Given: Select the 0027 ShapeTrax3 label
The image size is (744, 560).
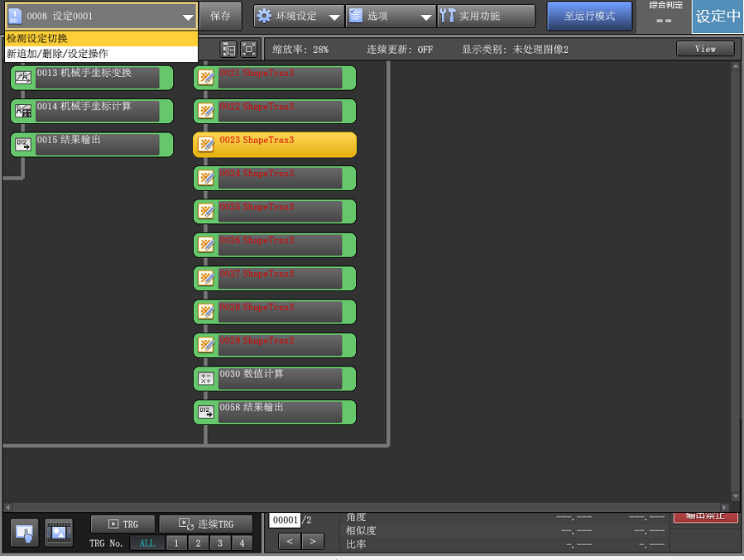Looking at the screenshot, I should (x=257, y=274).
